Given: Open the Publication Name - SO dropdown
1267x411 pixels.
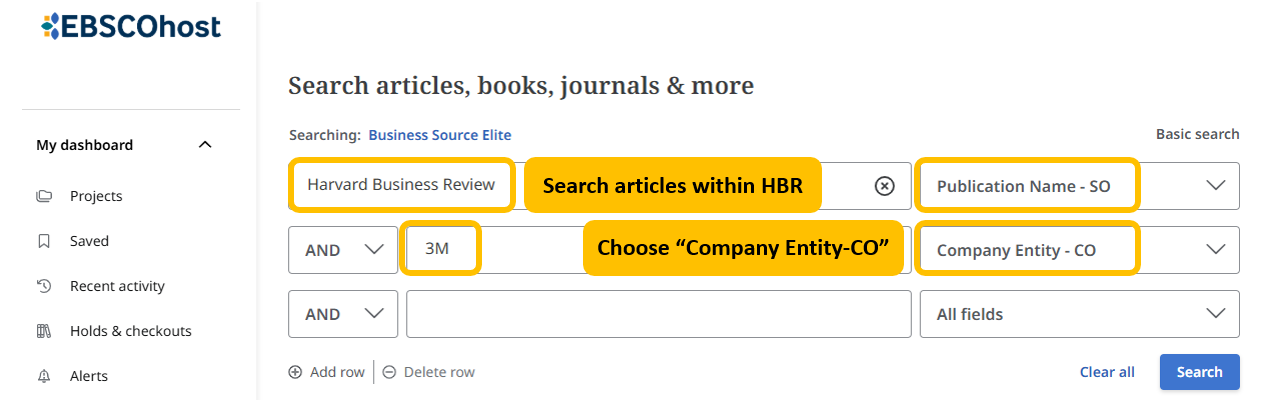Looking at the screenshot, I should [x=1079, y=186].
